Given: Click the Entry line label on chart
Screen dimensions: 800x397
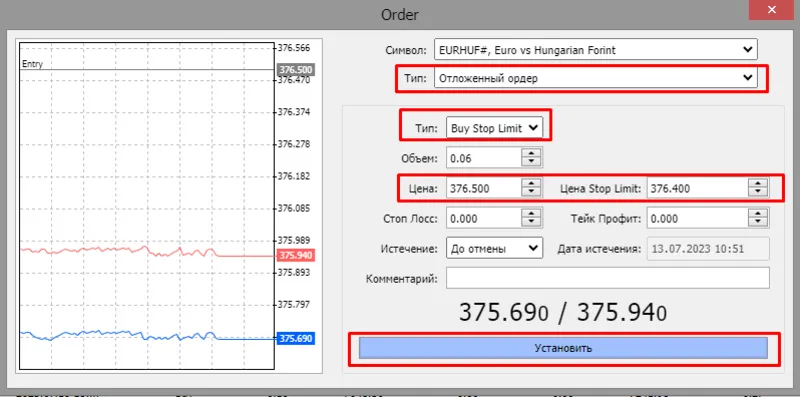Looking at the screenshot, I should click(x=32, y=64).
